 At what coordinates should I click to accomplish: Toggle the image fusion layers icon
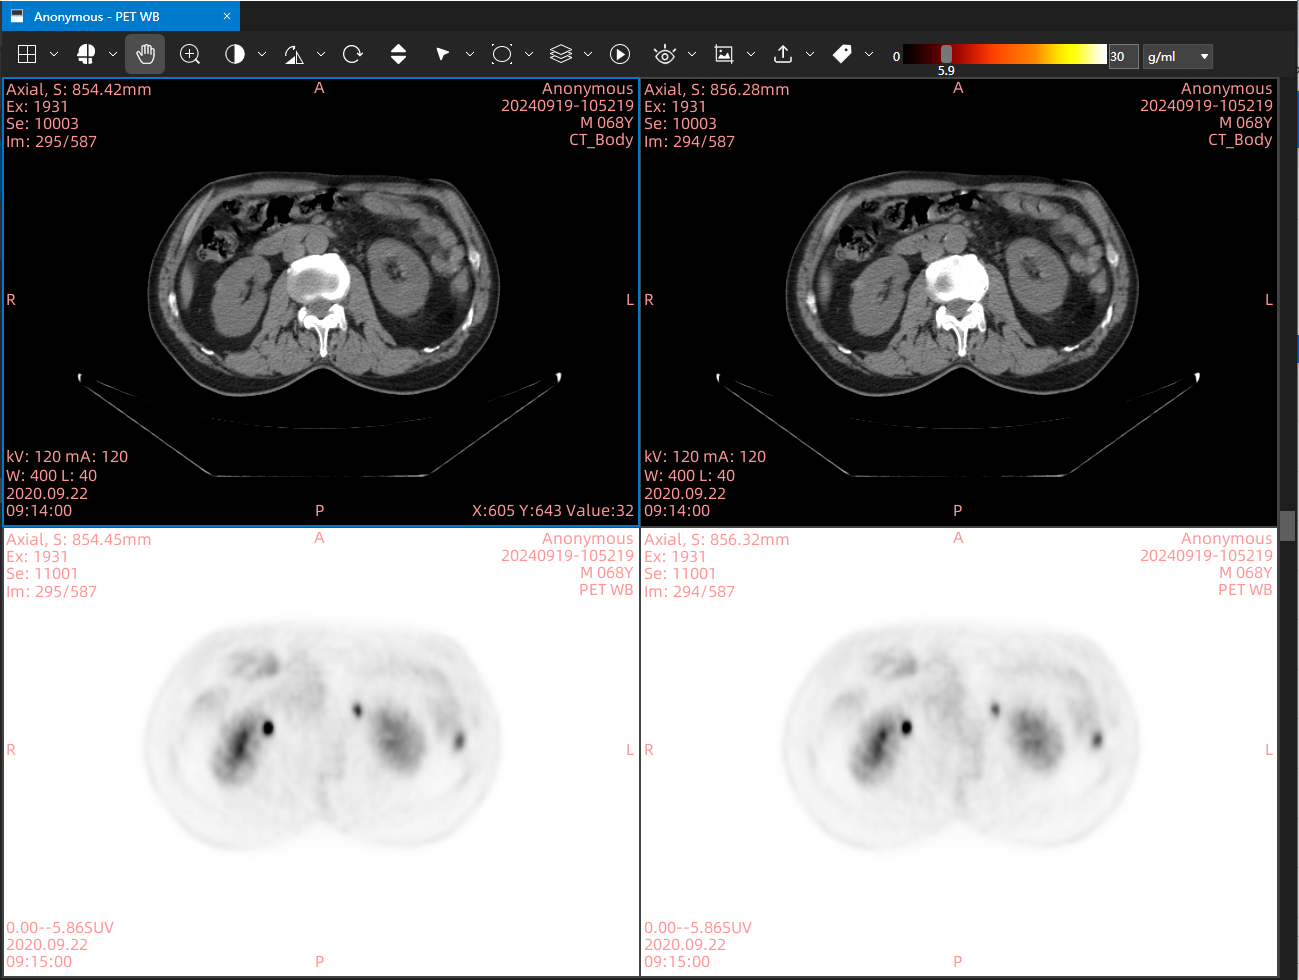coord(561,54)
